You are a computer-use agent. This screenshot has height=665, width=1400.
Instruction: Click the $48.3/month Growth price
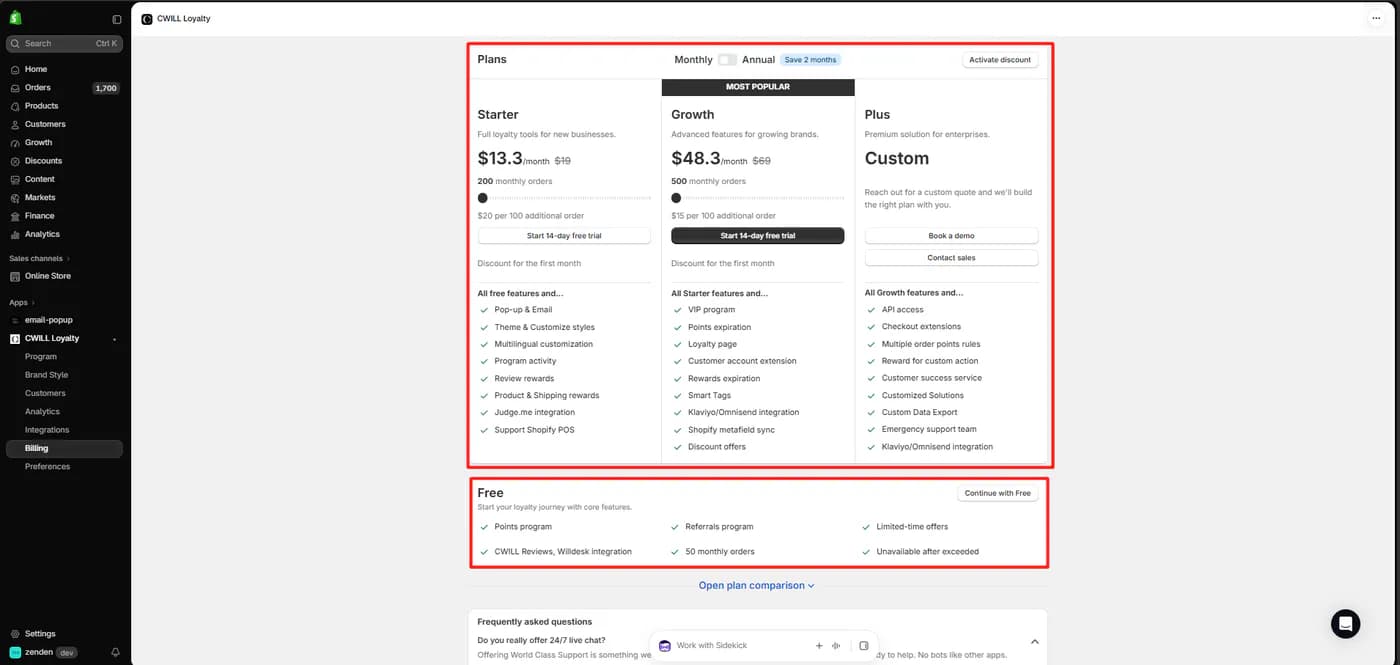[709, 159]
